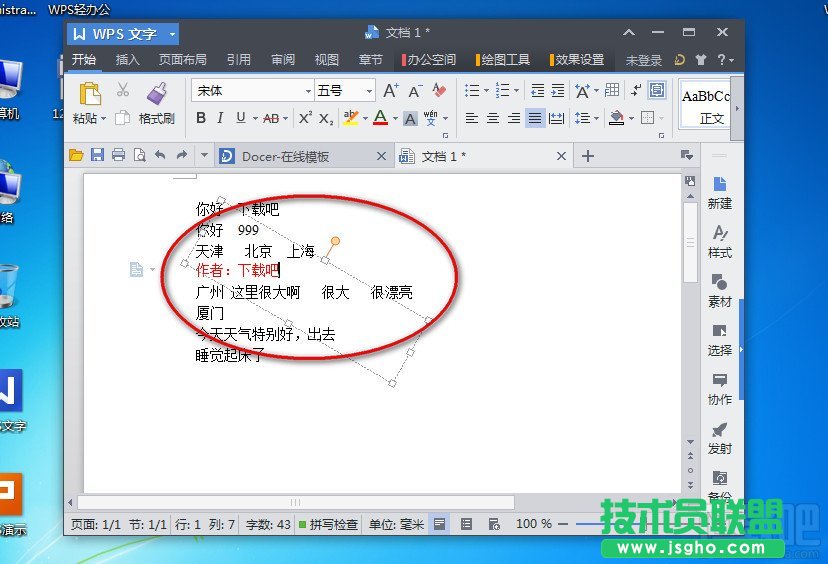Image resolution: width=828 pixels, height=564 pixels.
Task: Decrease font size with A- icon
Action: [x=416, y=91]
